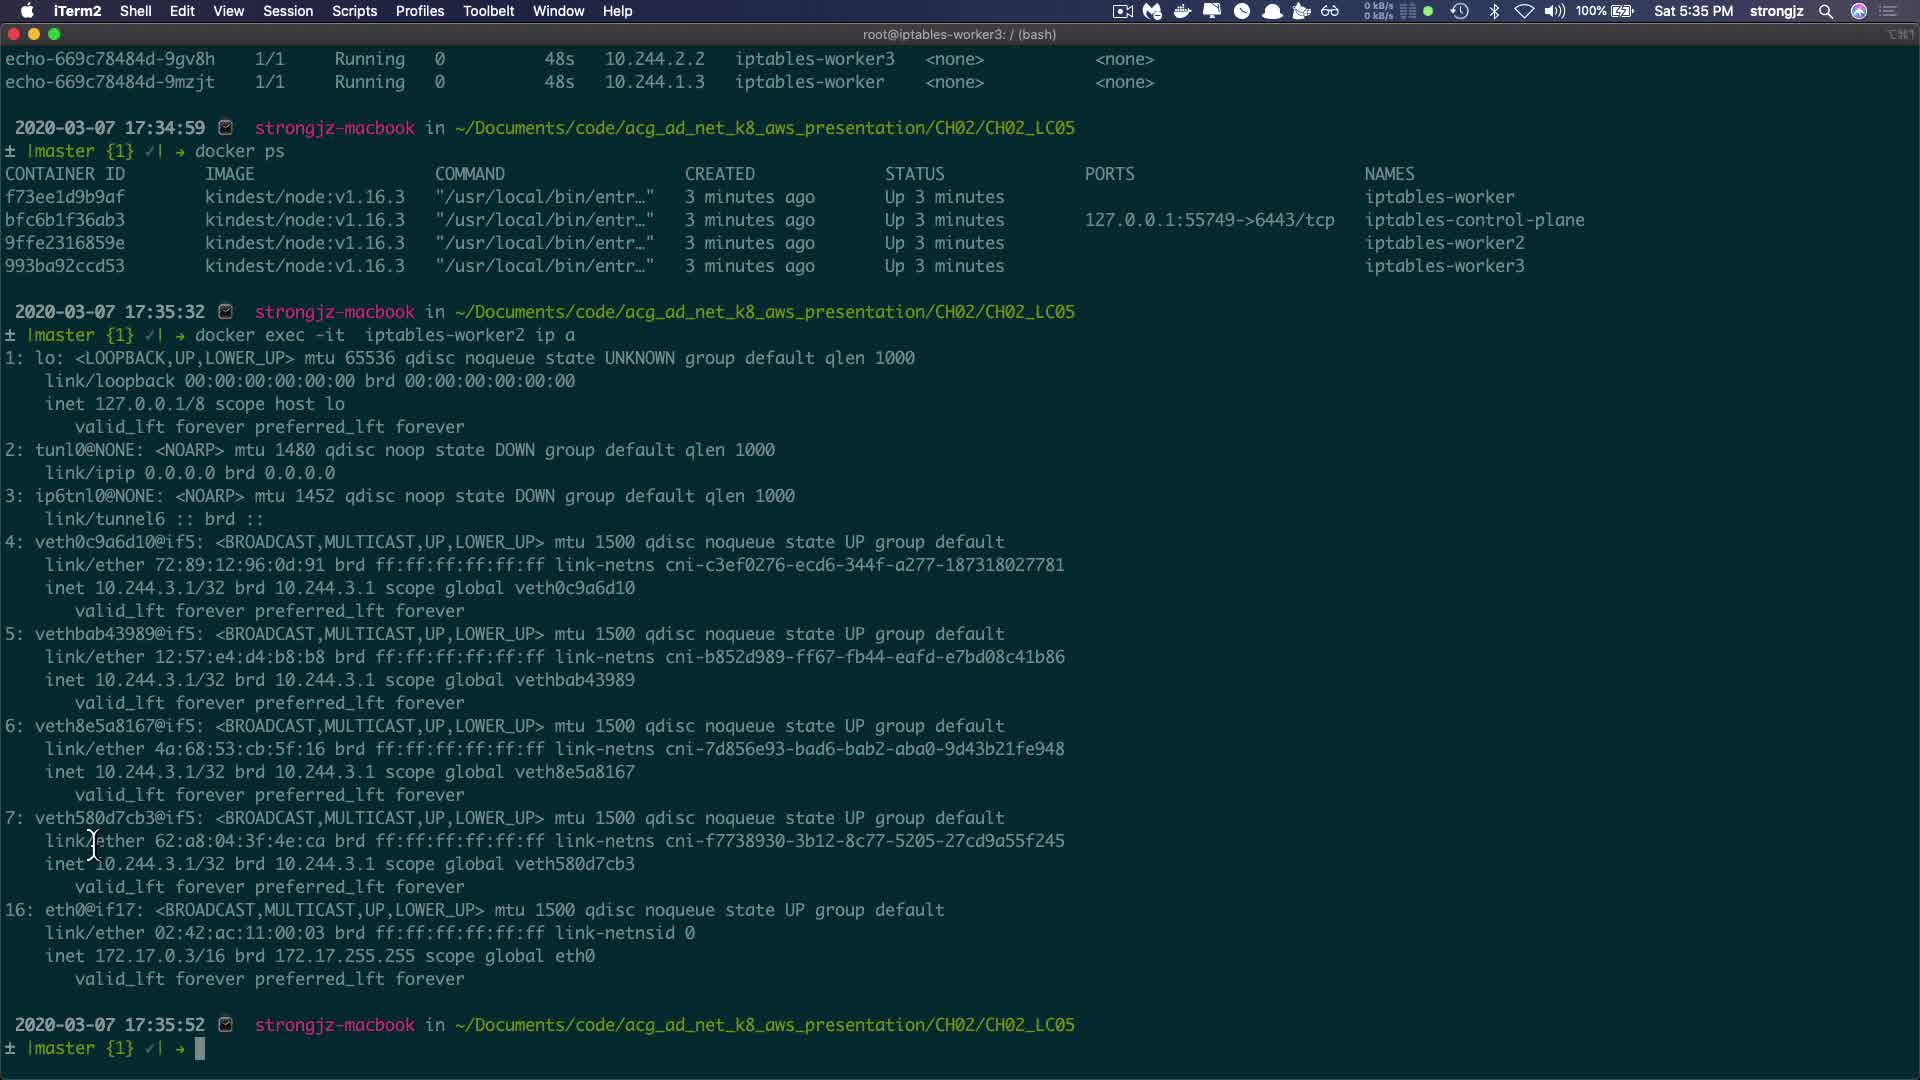Click the volume speaker icon
Viewport: 1920px width, 1080px height.
pyautogui.click(x=1554, y=11)
